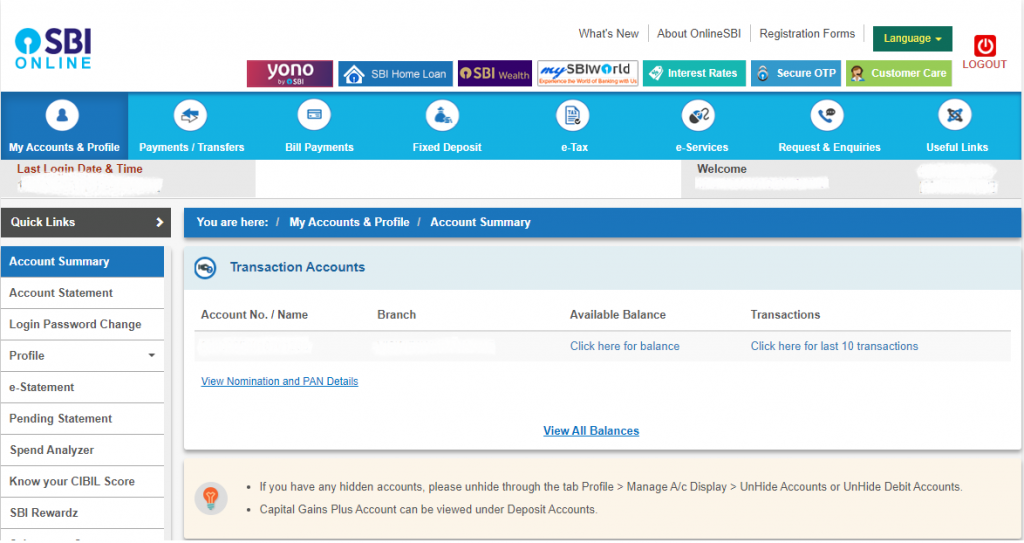
Task: Click the 'Branch' column header
Action: tap(396, 315)
